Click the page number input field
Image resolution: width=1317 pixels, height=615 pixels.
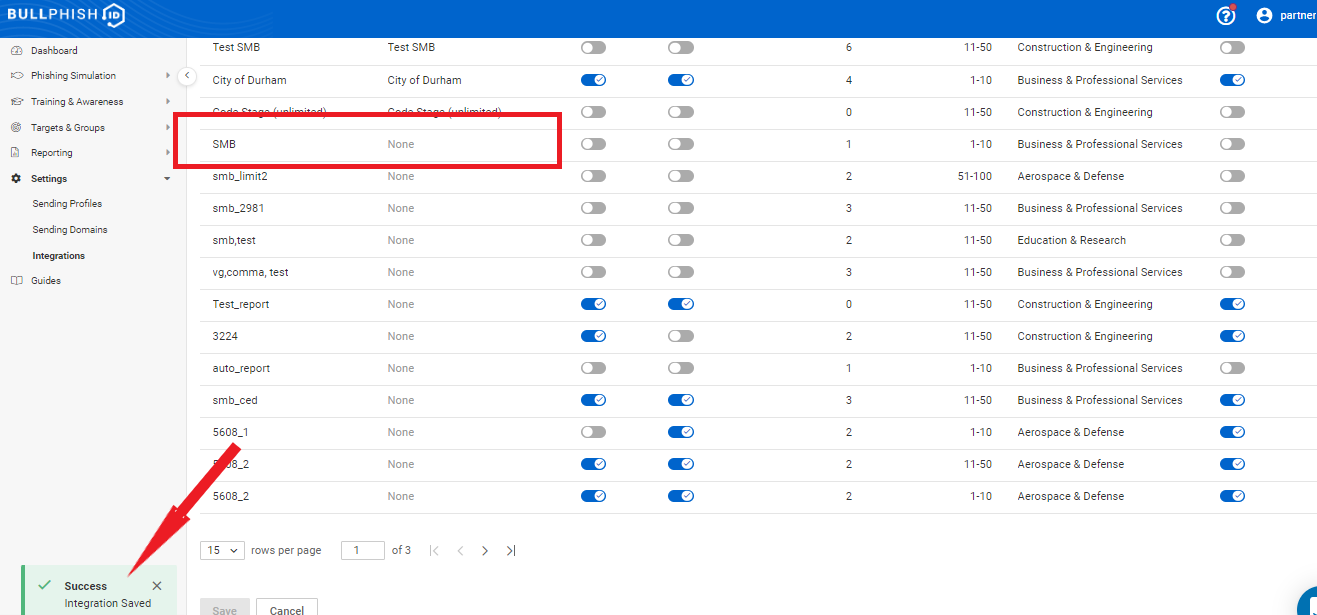click(x=363, y=550)
